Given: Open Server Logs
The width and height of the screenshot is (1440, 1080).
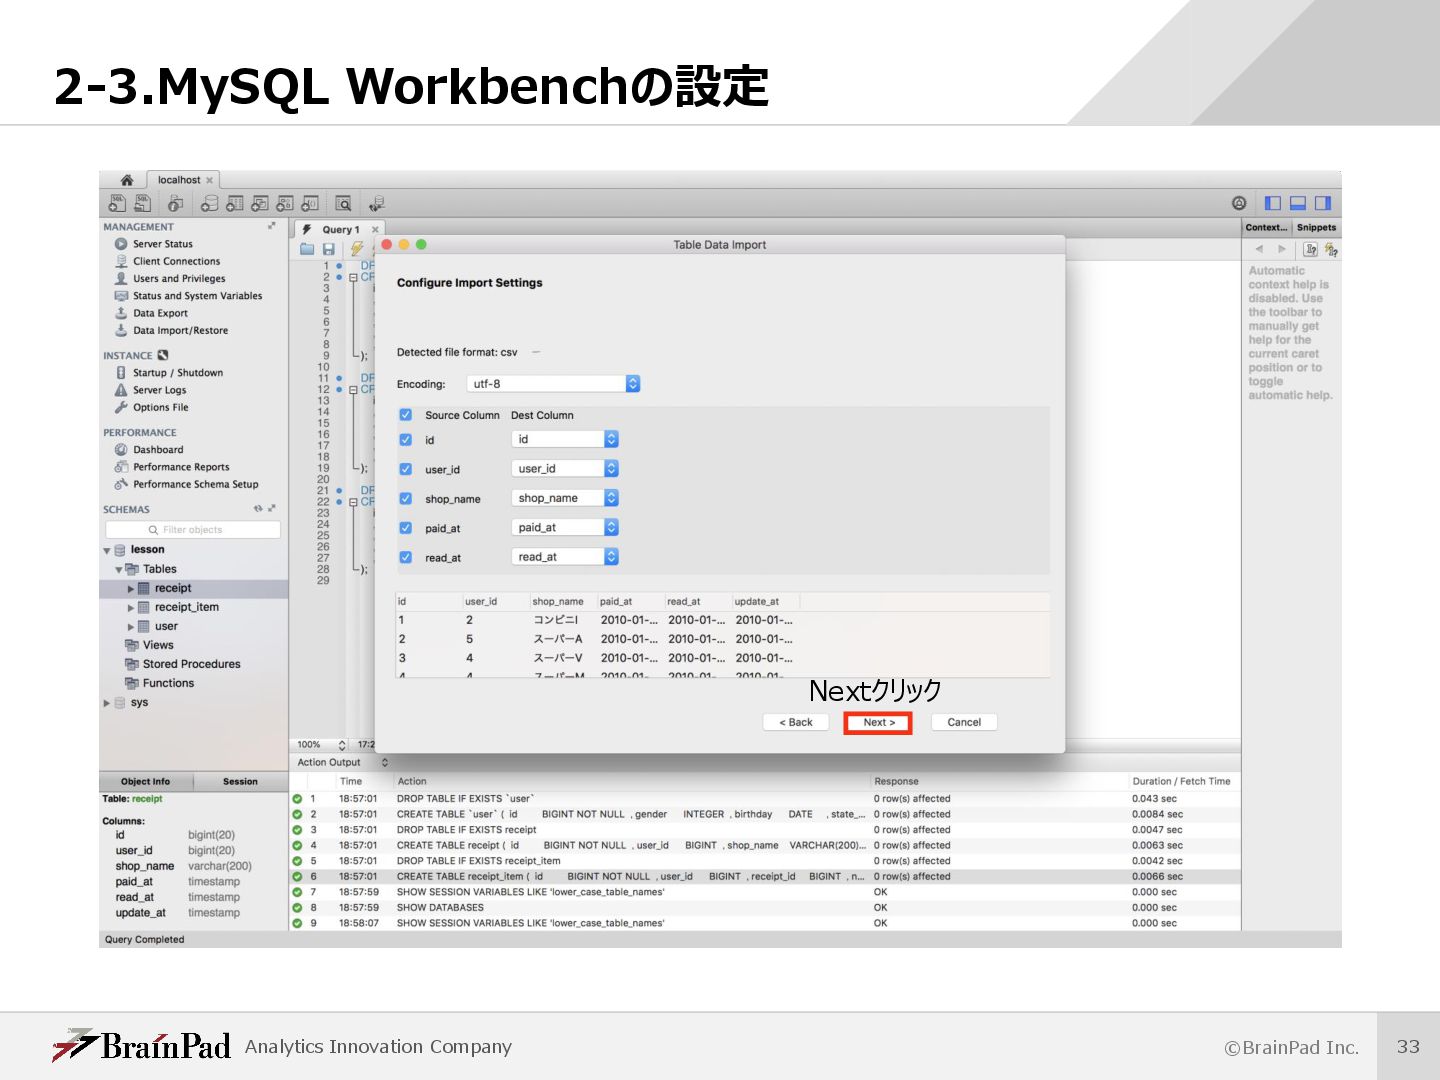Looking at the screenshot, I should (160, 390).
